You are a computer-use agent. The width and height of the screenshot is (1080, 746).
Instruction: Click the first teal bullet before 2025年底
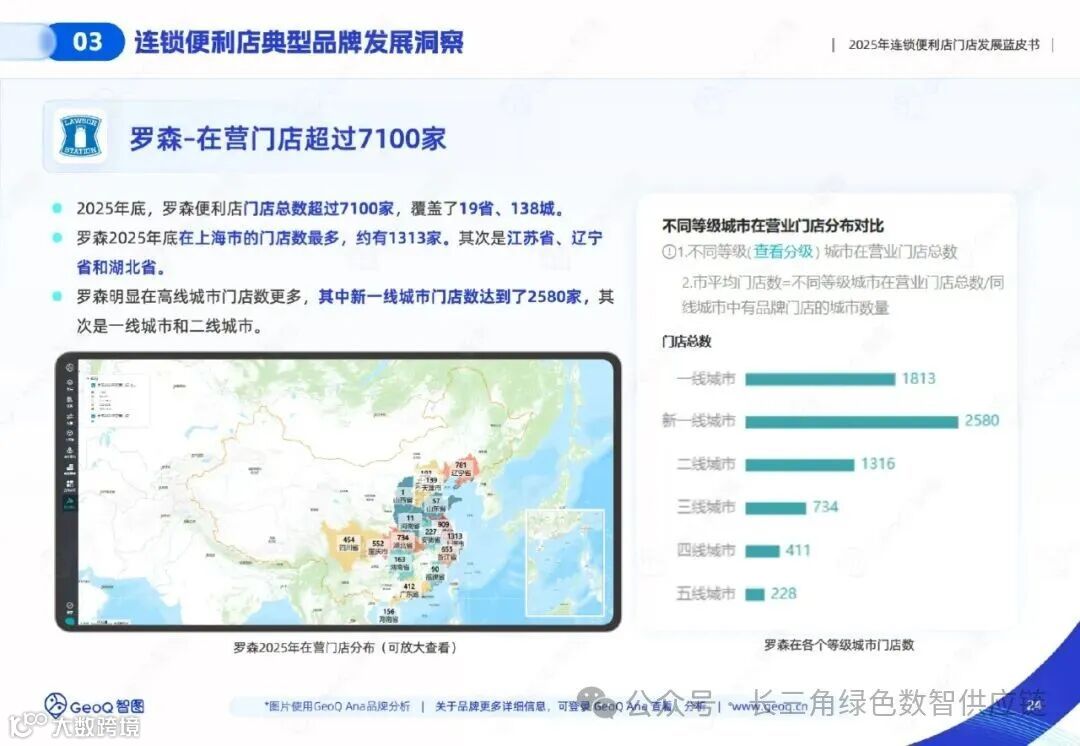click(57, 208)
